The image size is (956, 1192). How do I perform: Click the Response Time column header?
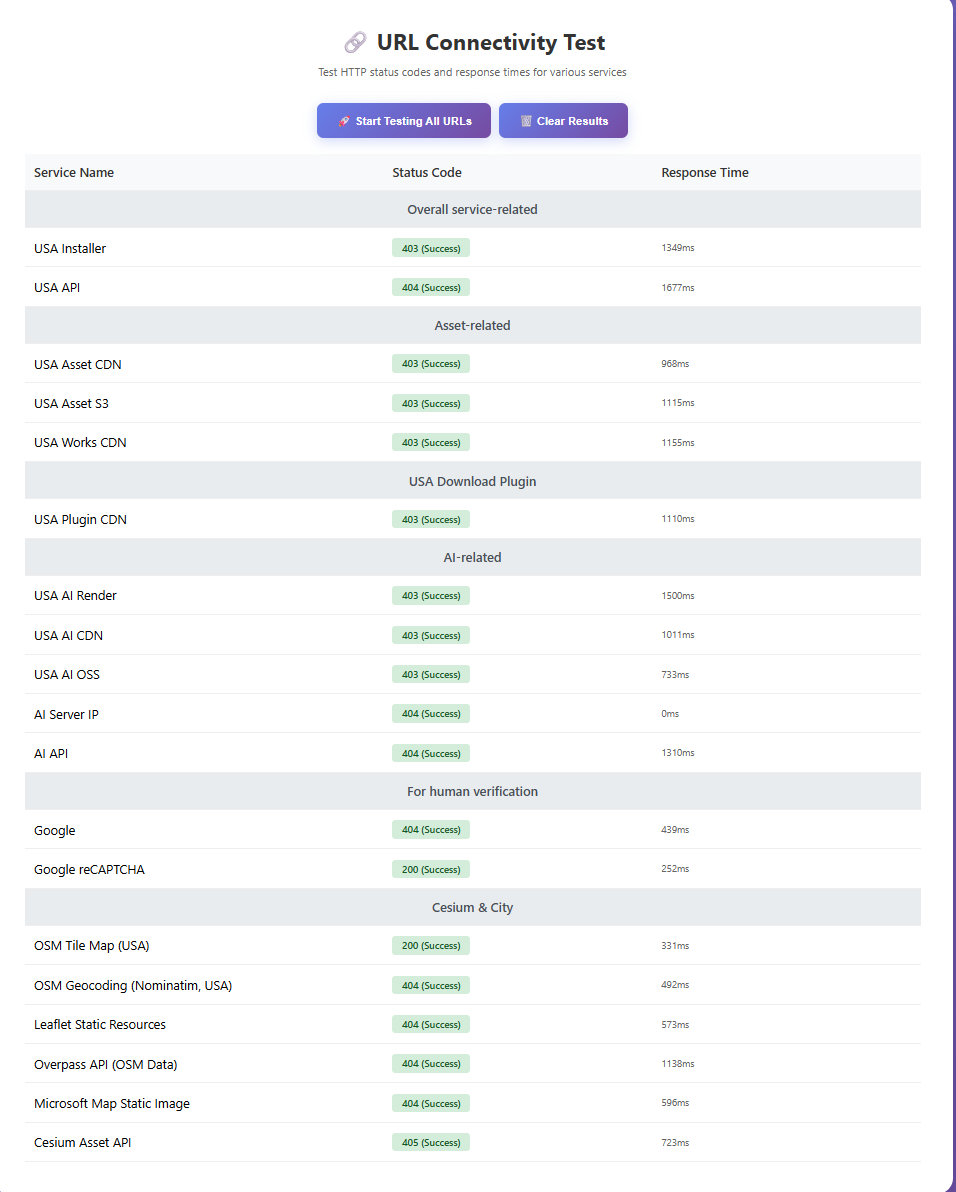(705, 172)
